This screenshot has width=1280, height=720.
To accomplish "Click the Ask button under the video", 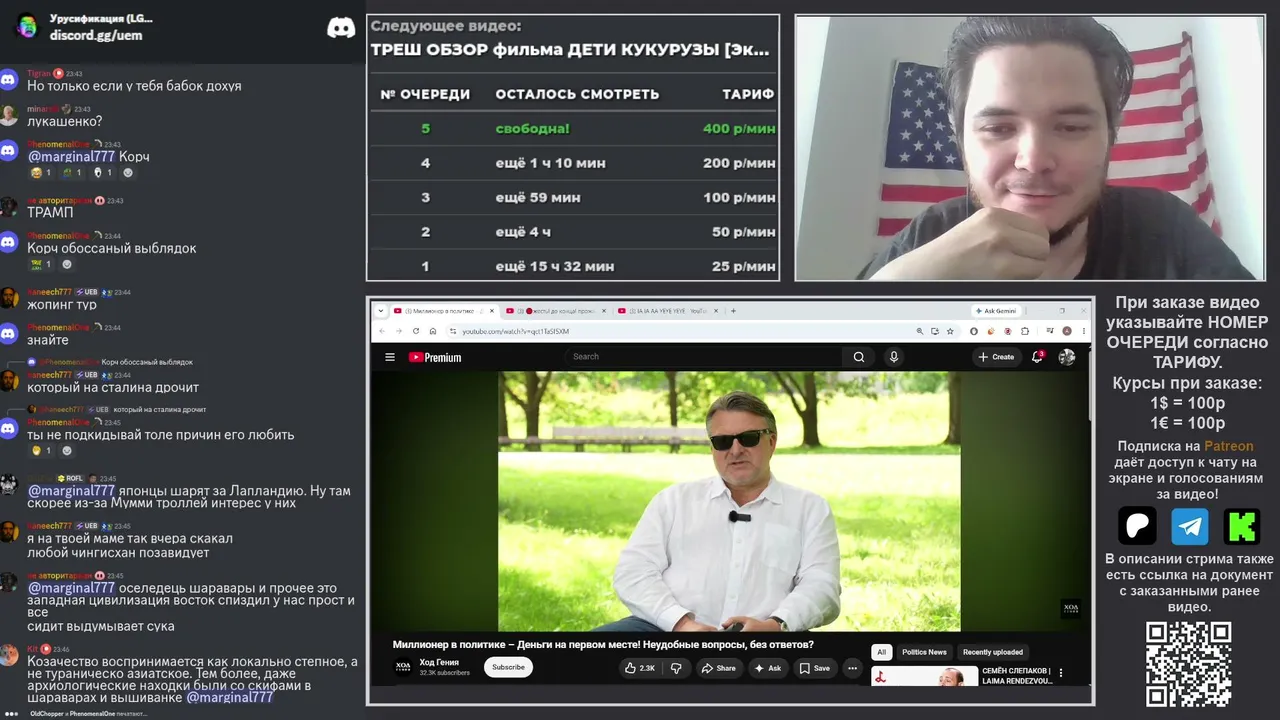I will tap(768, 668).
